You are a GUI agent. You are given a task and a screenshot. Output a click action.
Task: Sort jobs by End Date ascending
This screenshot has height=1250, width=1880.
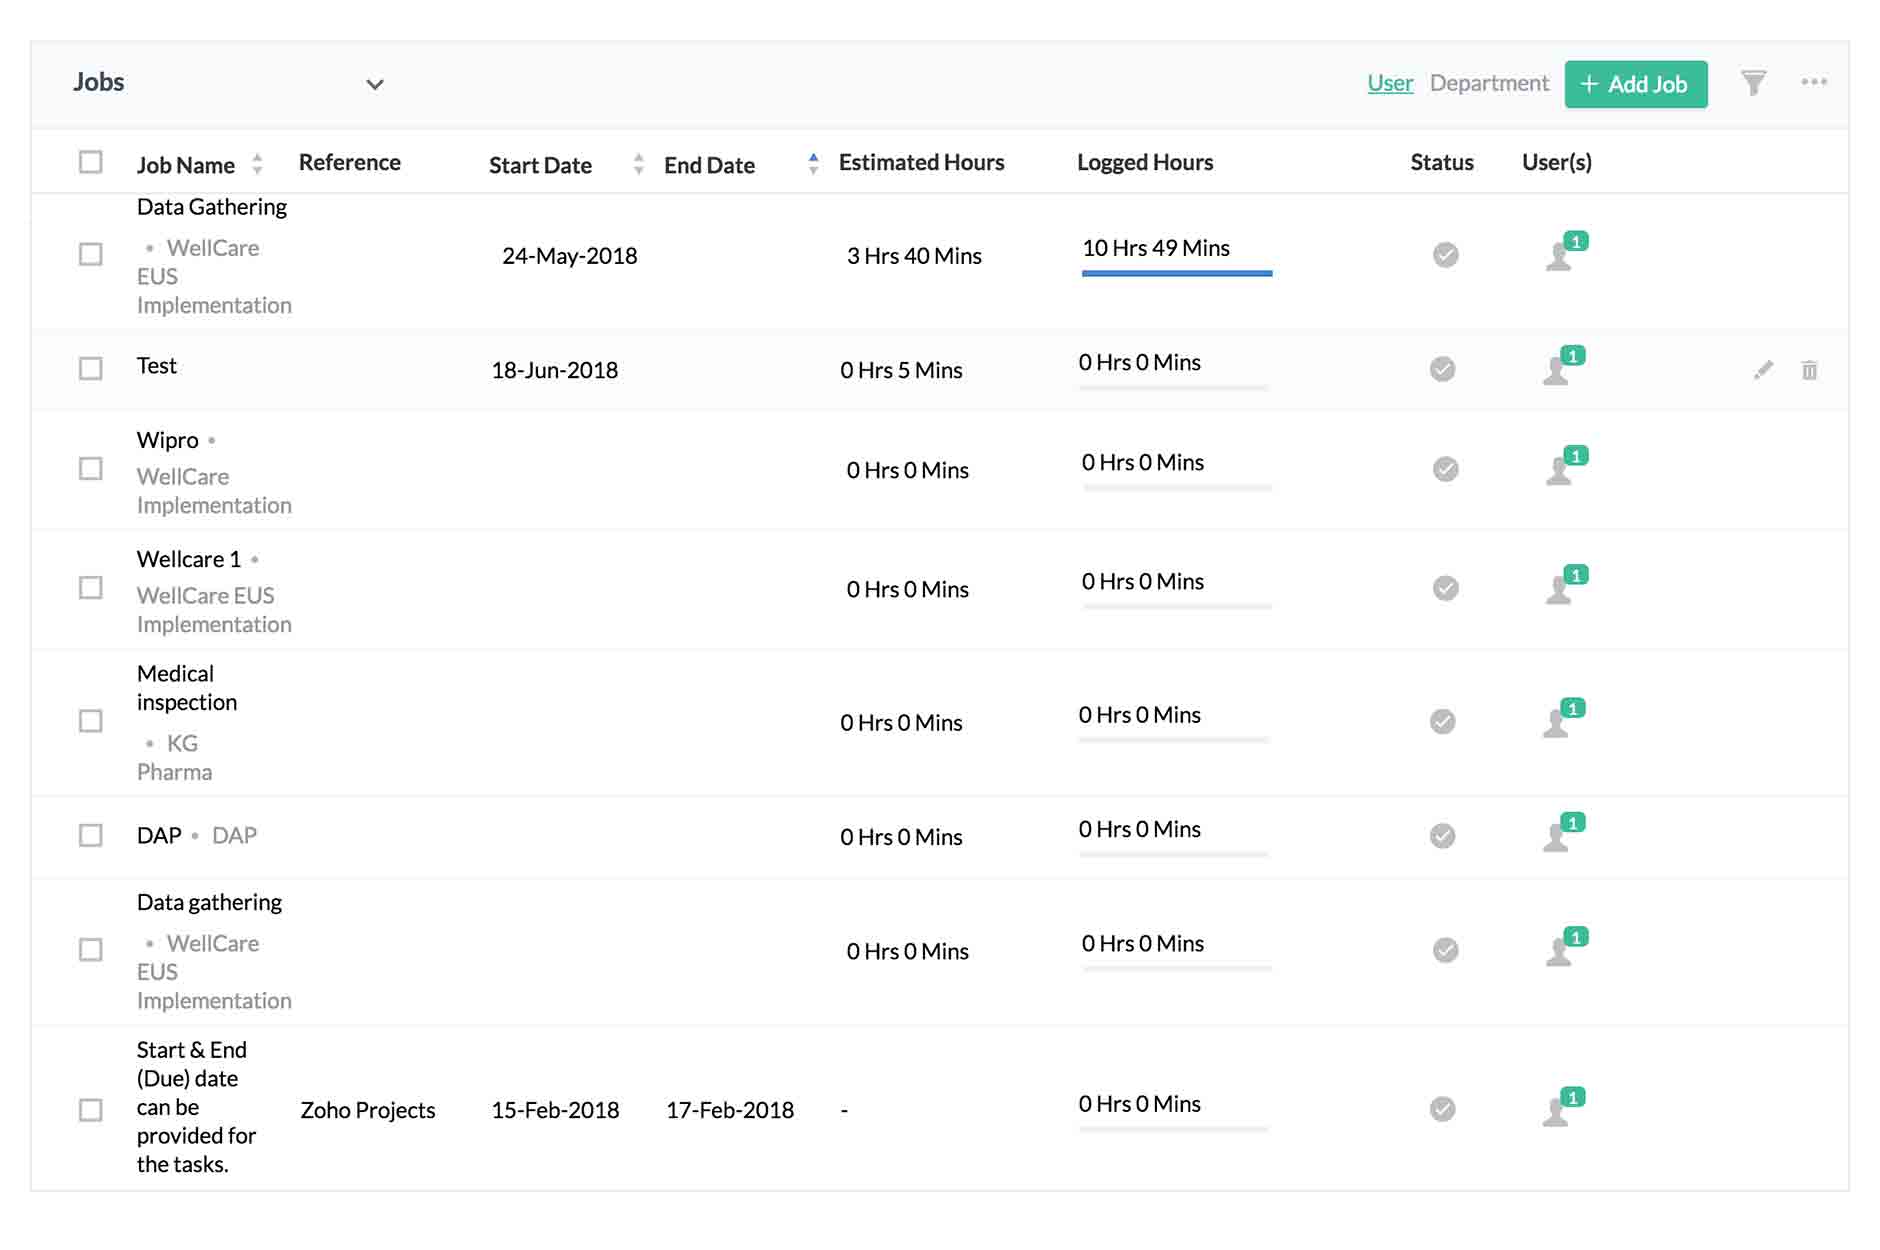tap(812, 156)
